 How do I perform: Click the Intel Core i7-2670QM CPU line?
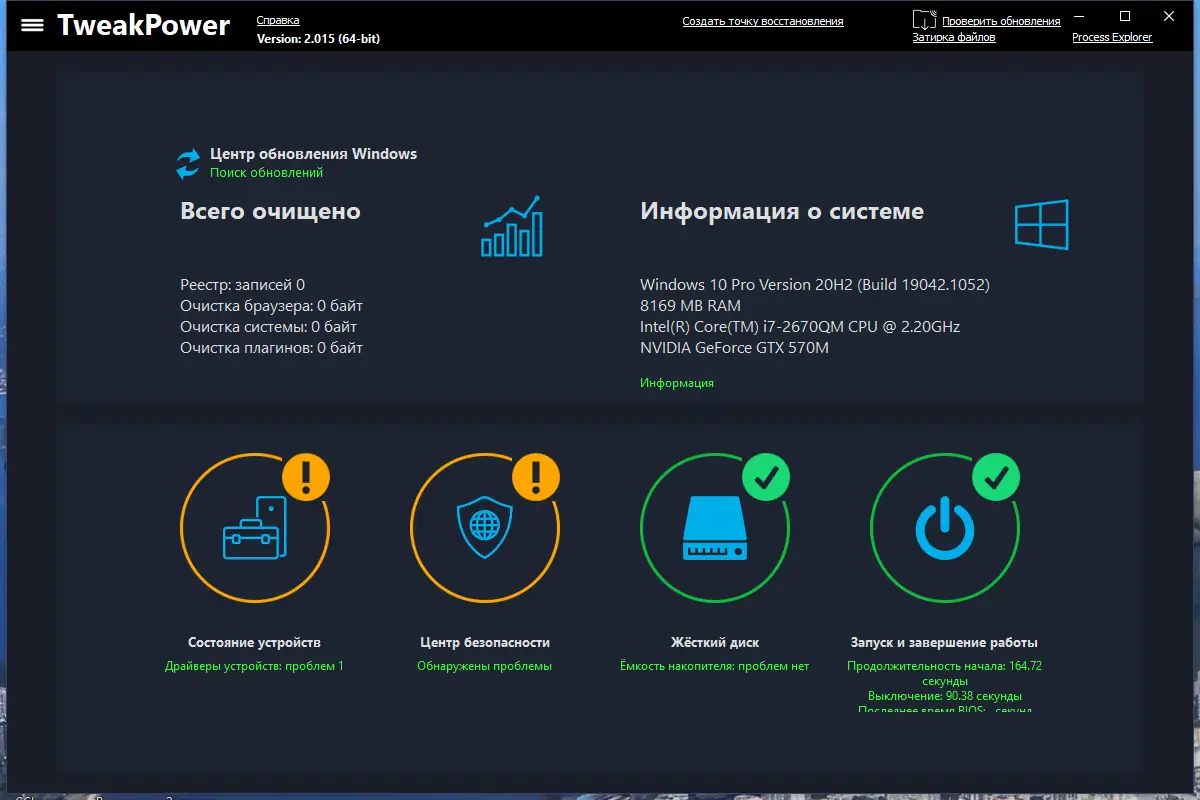pyautogui.click(x=800, y=327)
